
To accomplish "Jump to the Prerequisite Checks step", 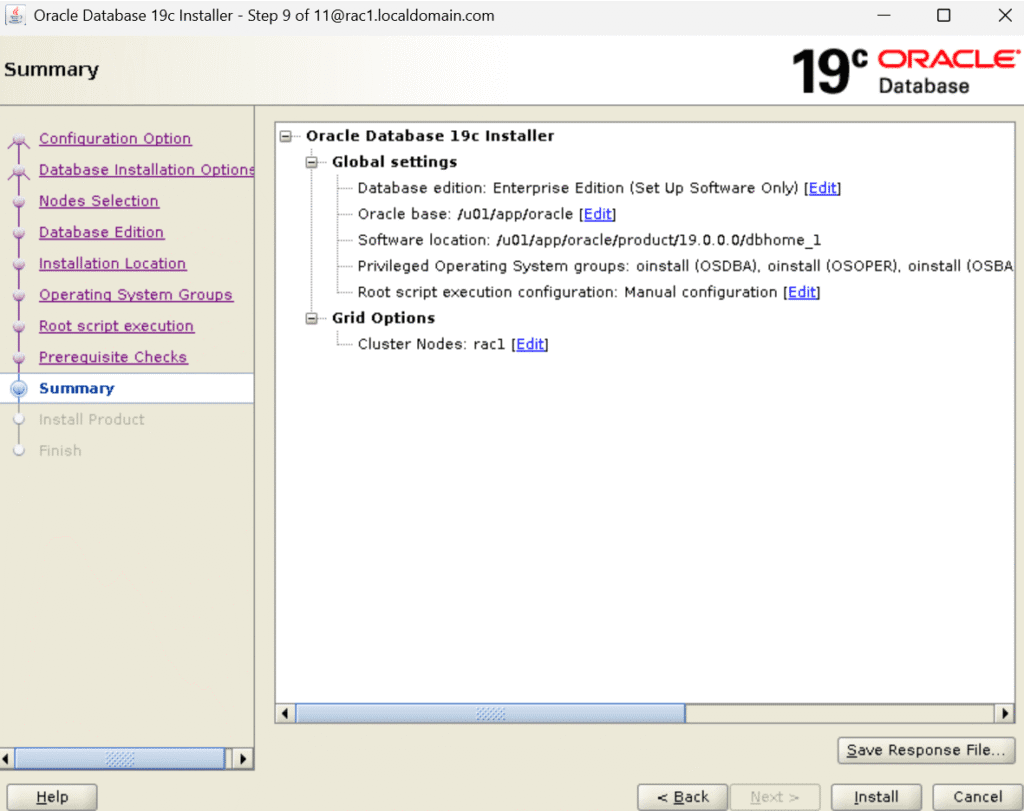I will pos(113,357).
